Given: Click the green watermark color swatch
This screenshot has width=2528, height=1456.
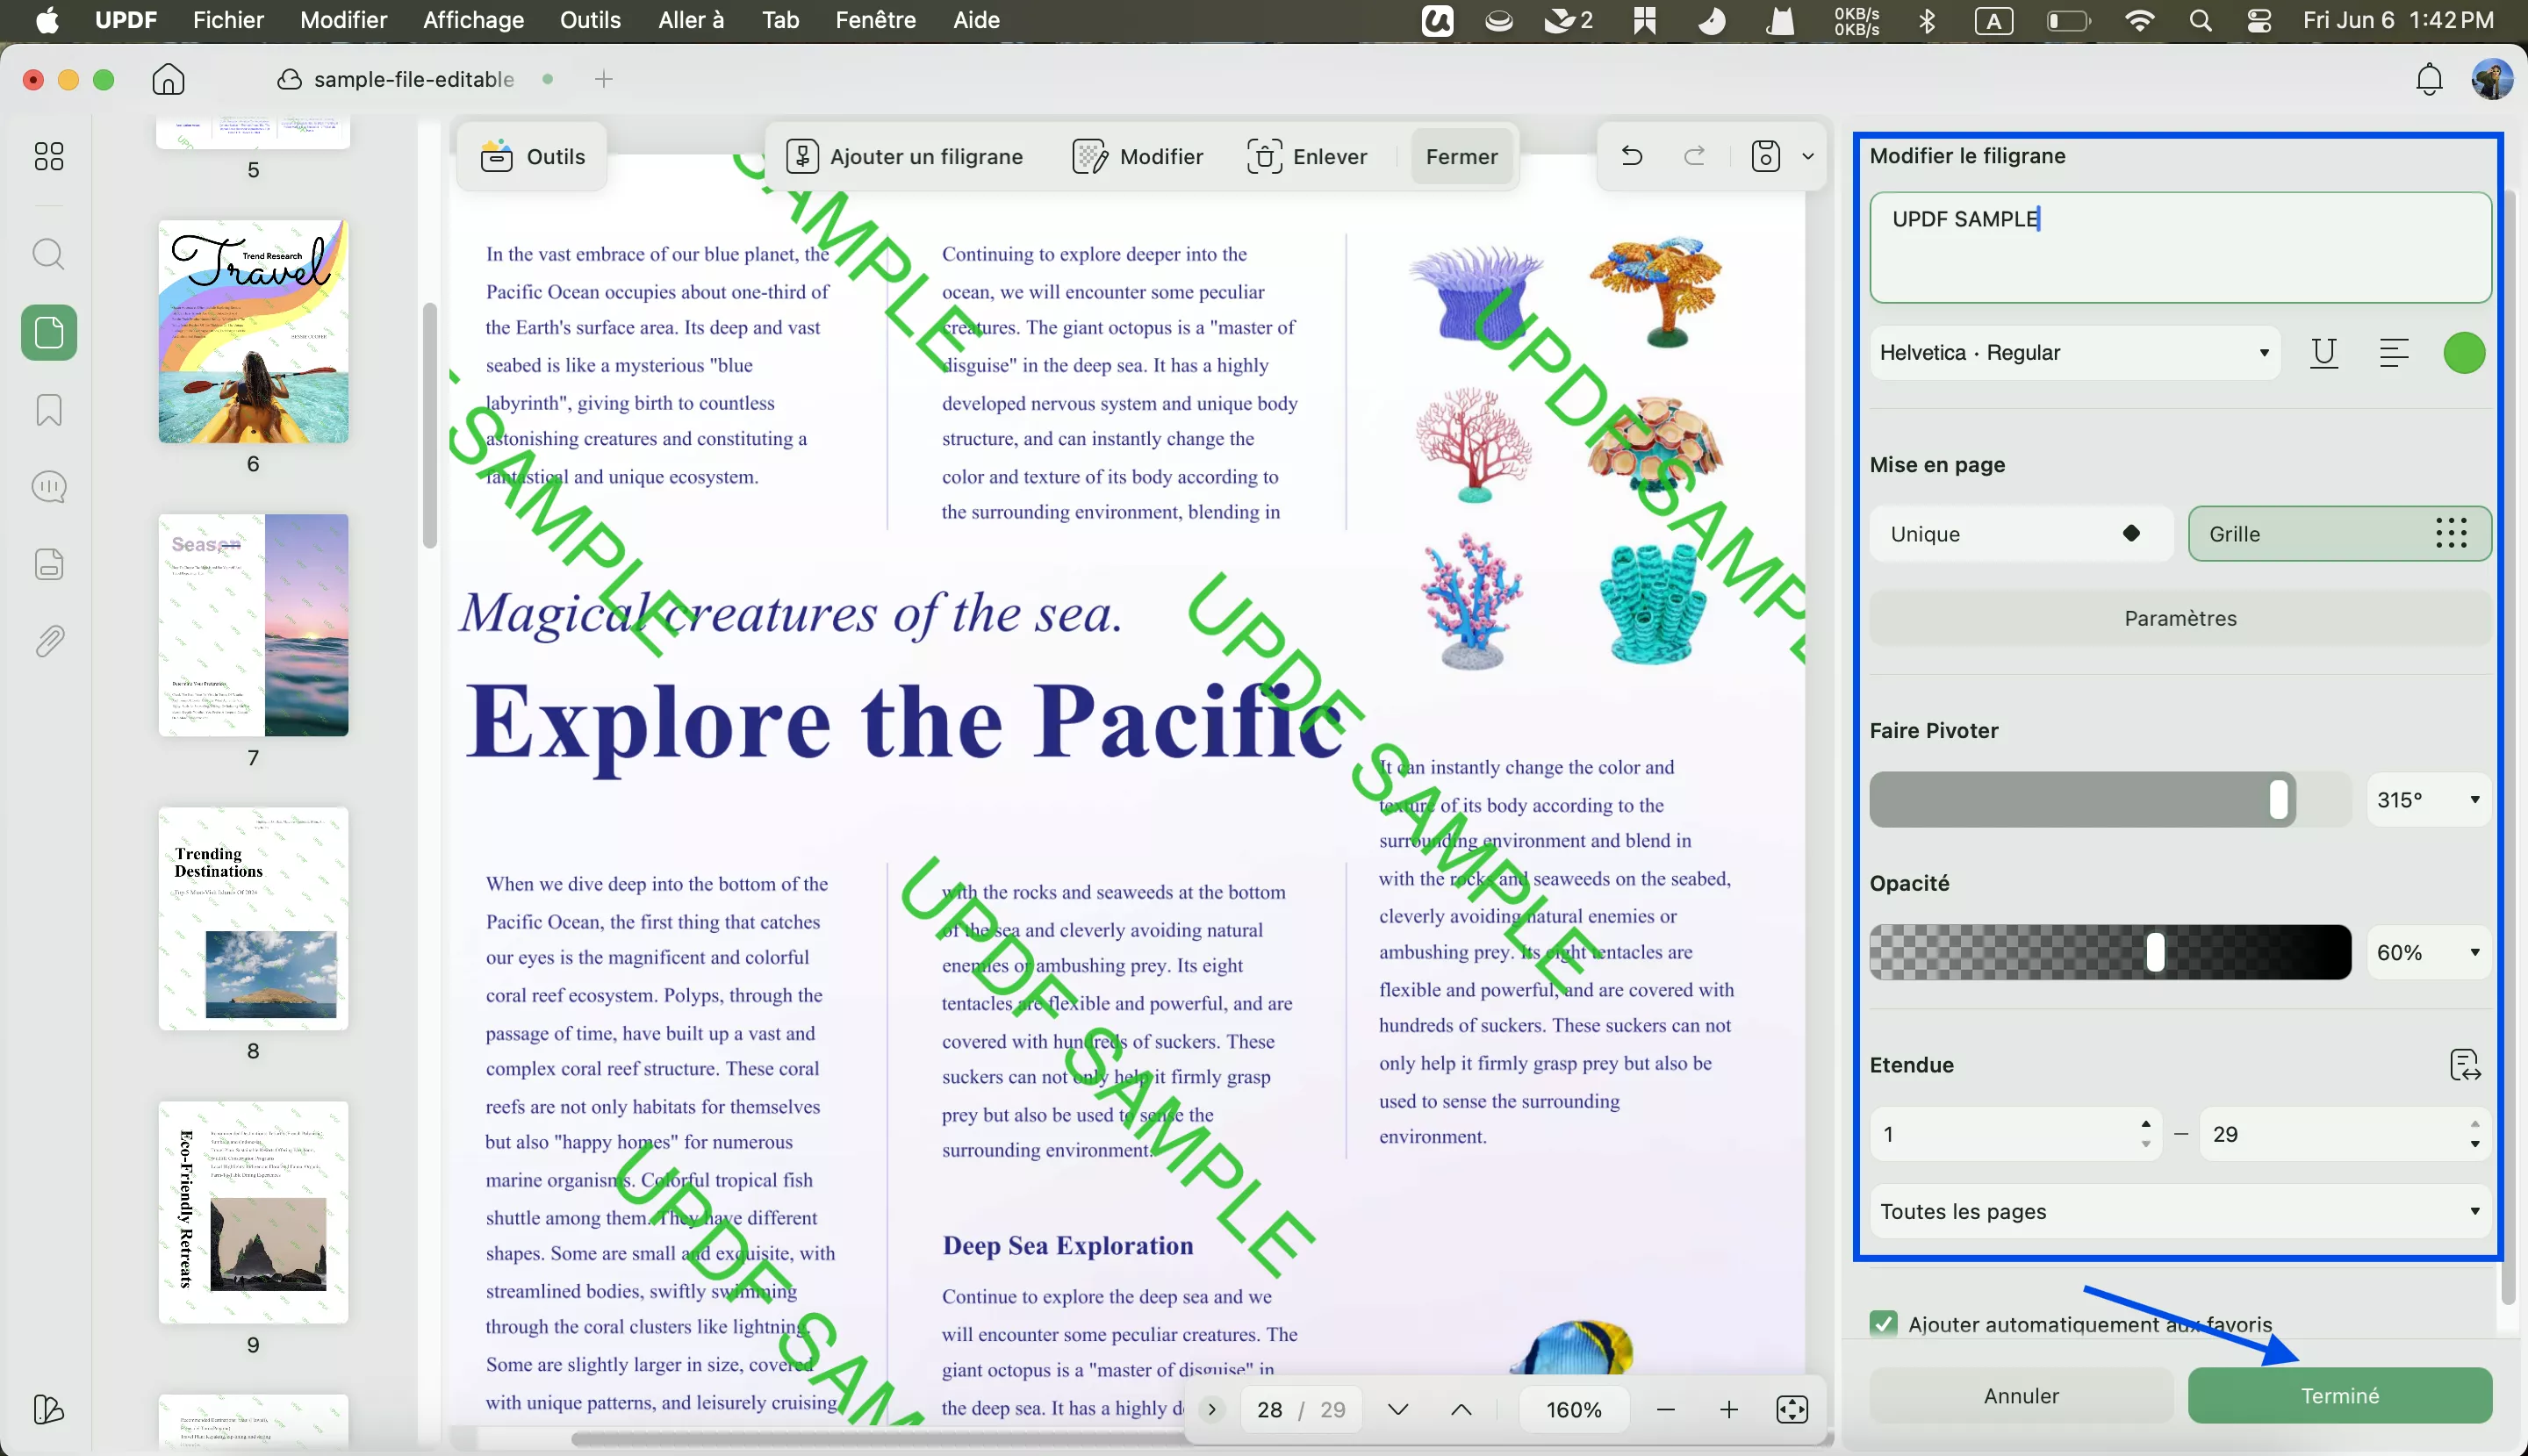Looking at the screenshot, I should click(x=2464, y=353).
